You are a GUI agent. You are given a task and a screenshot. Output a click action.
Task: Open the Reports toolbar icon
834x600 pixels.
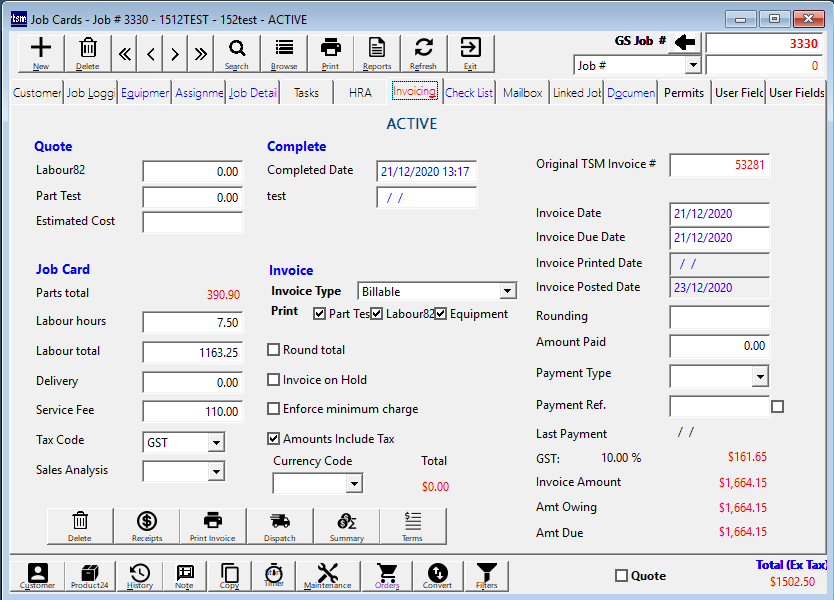pos(377,51)
